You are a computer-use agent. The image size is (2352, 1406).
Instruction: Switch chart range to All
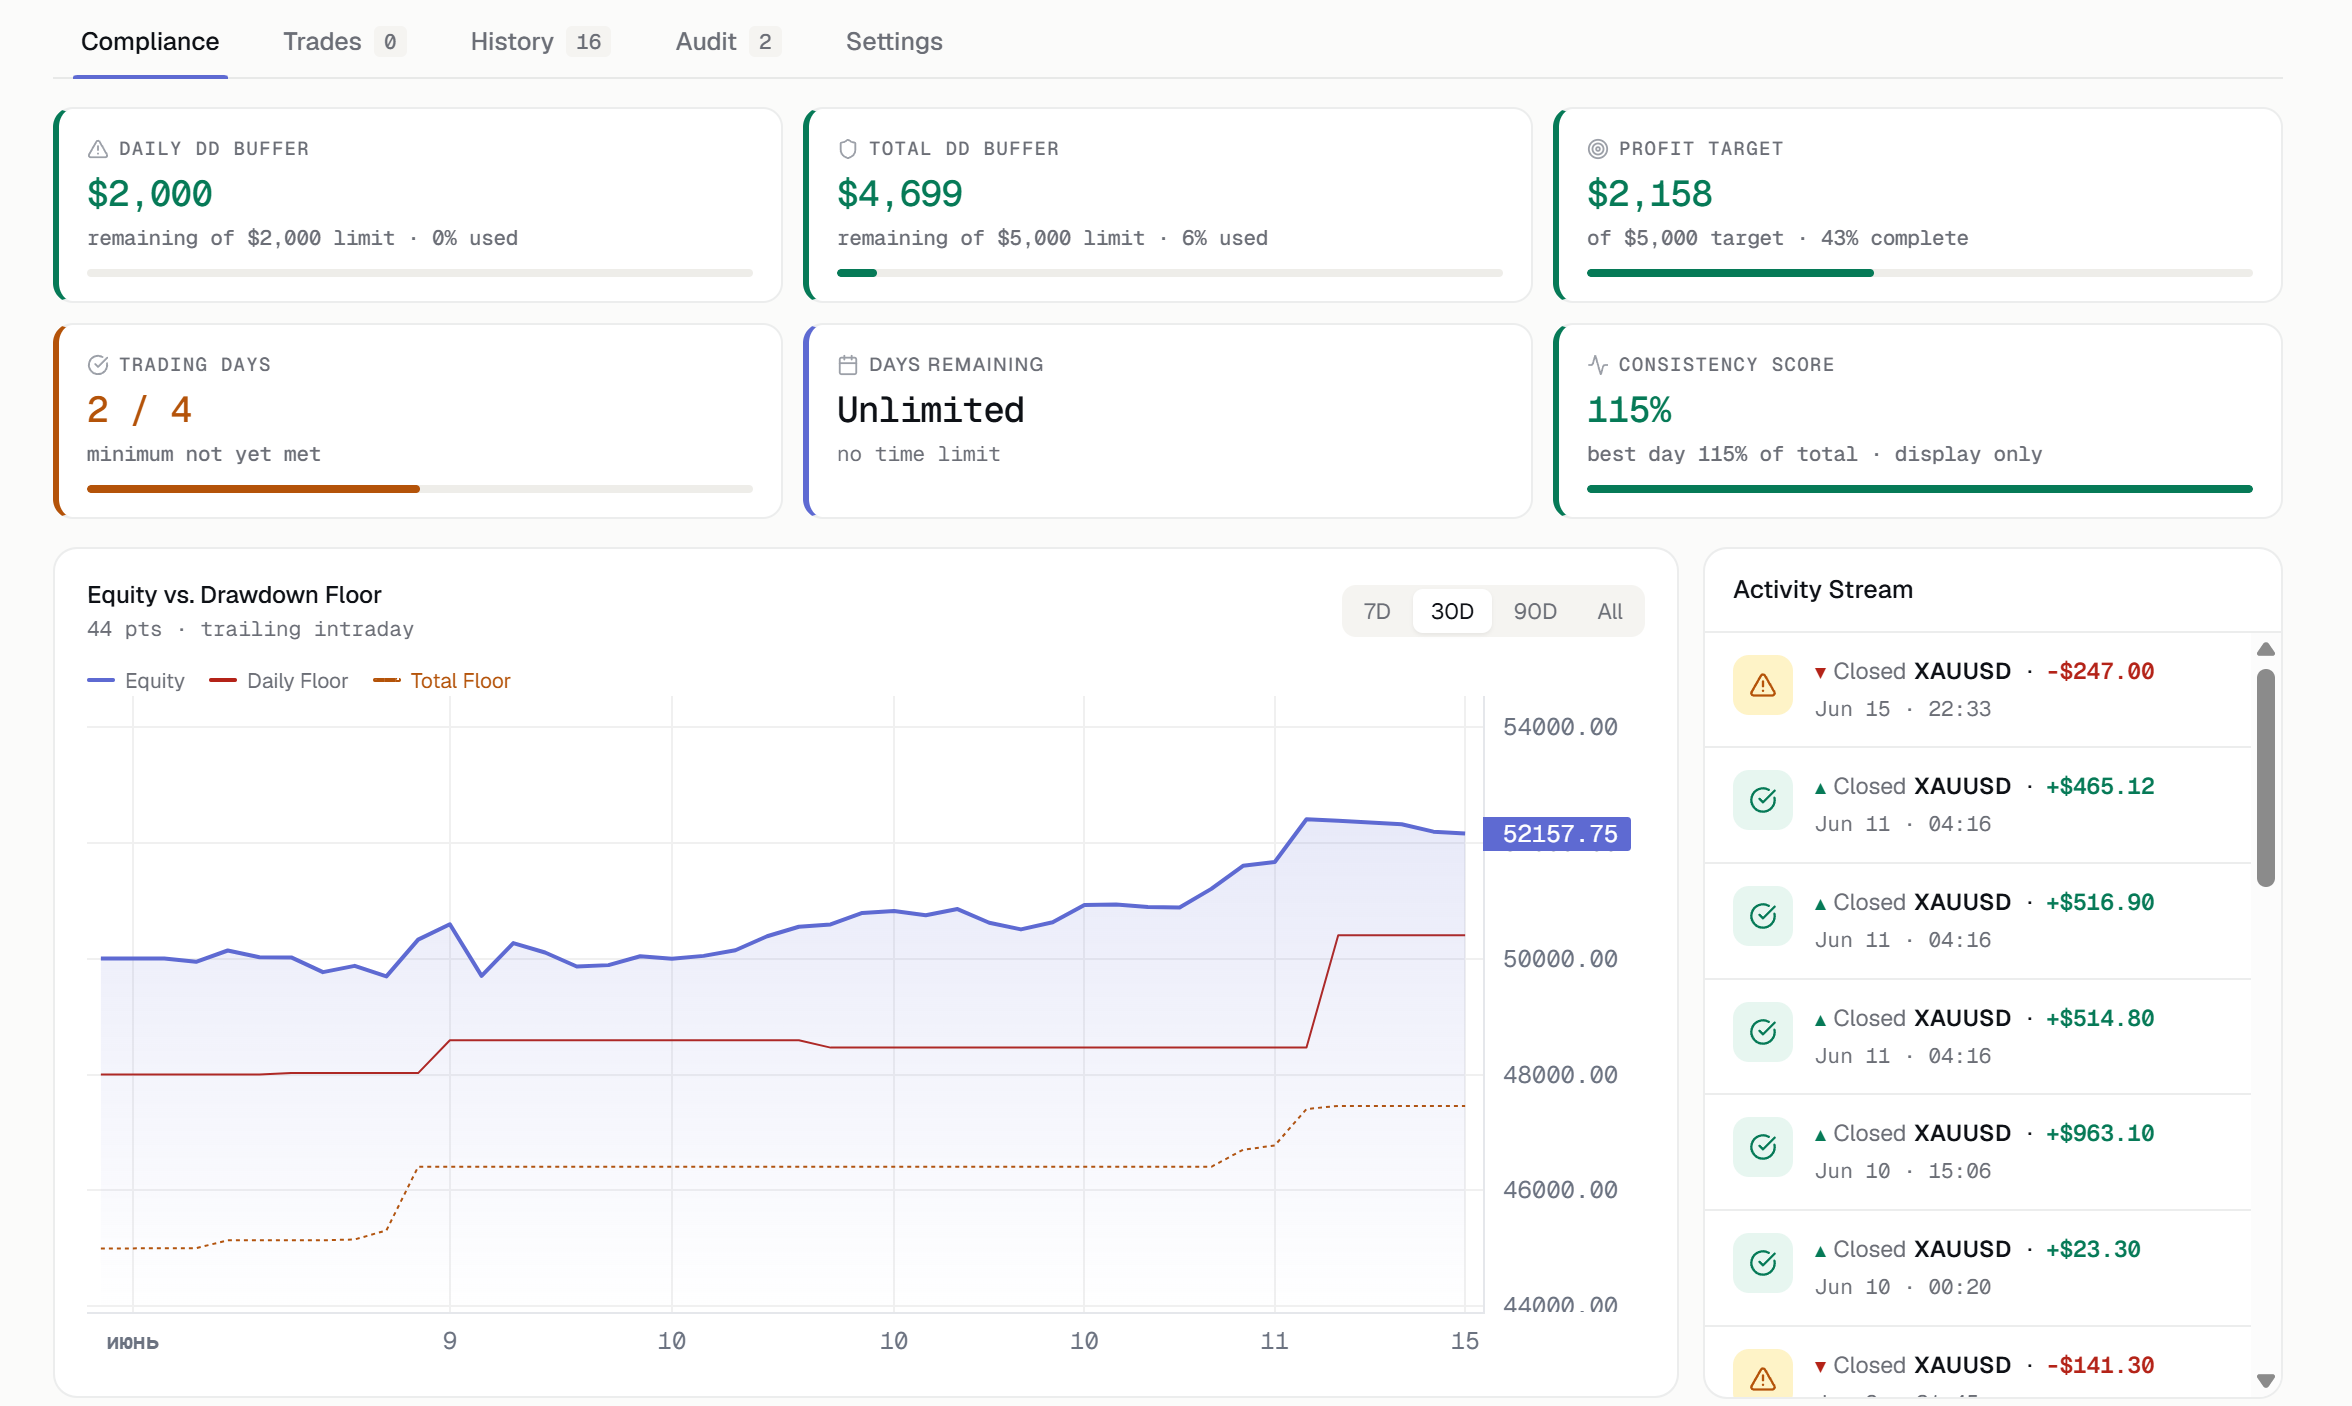point(1610,611)
